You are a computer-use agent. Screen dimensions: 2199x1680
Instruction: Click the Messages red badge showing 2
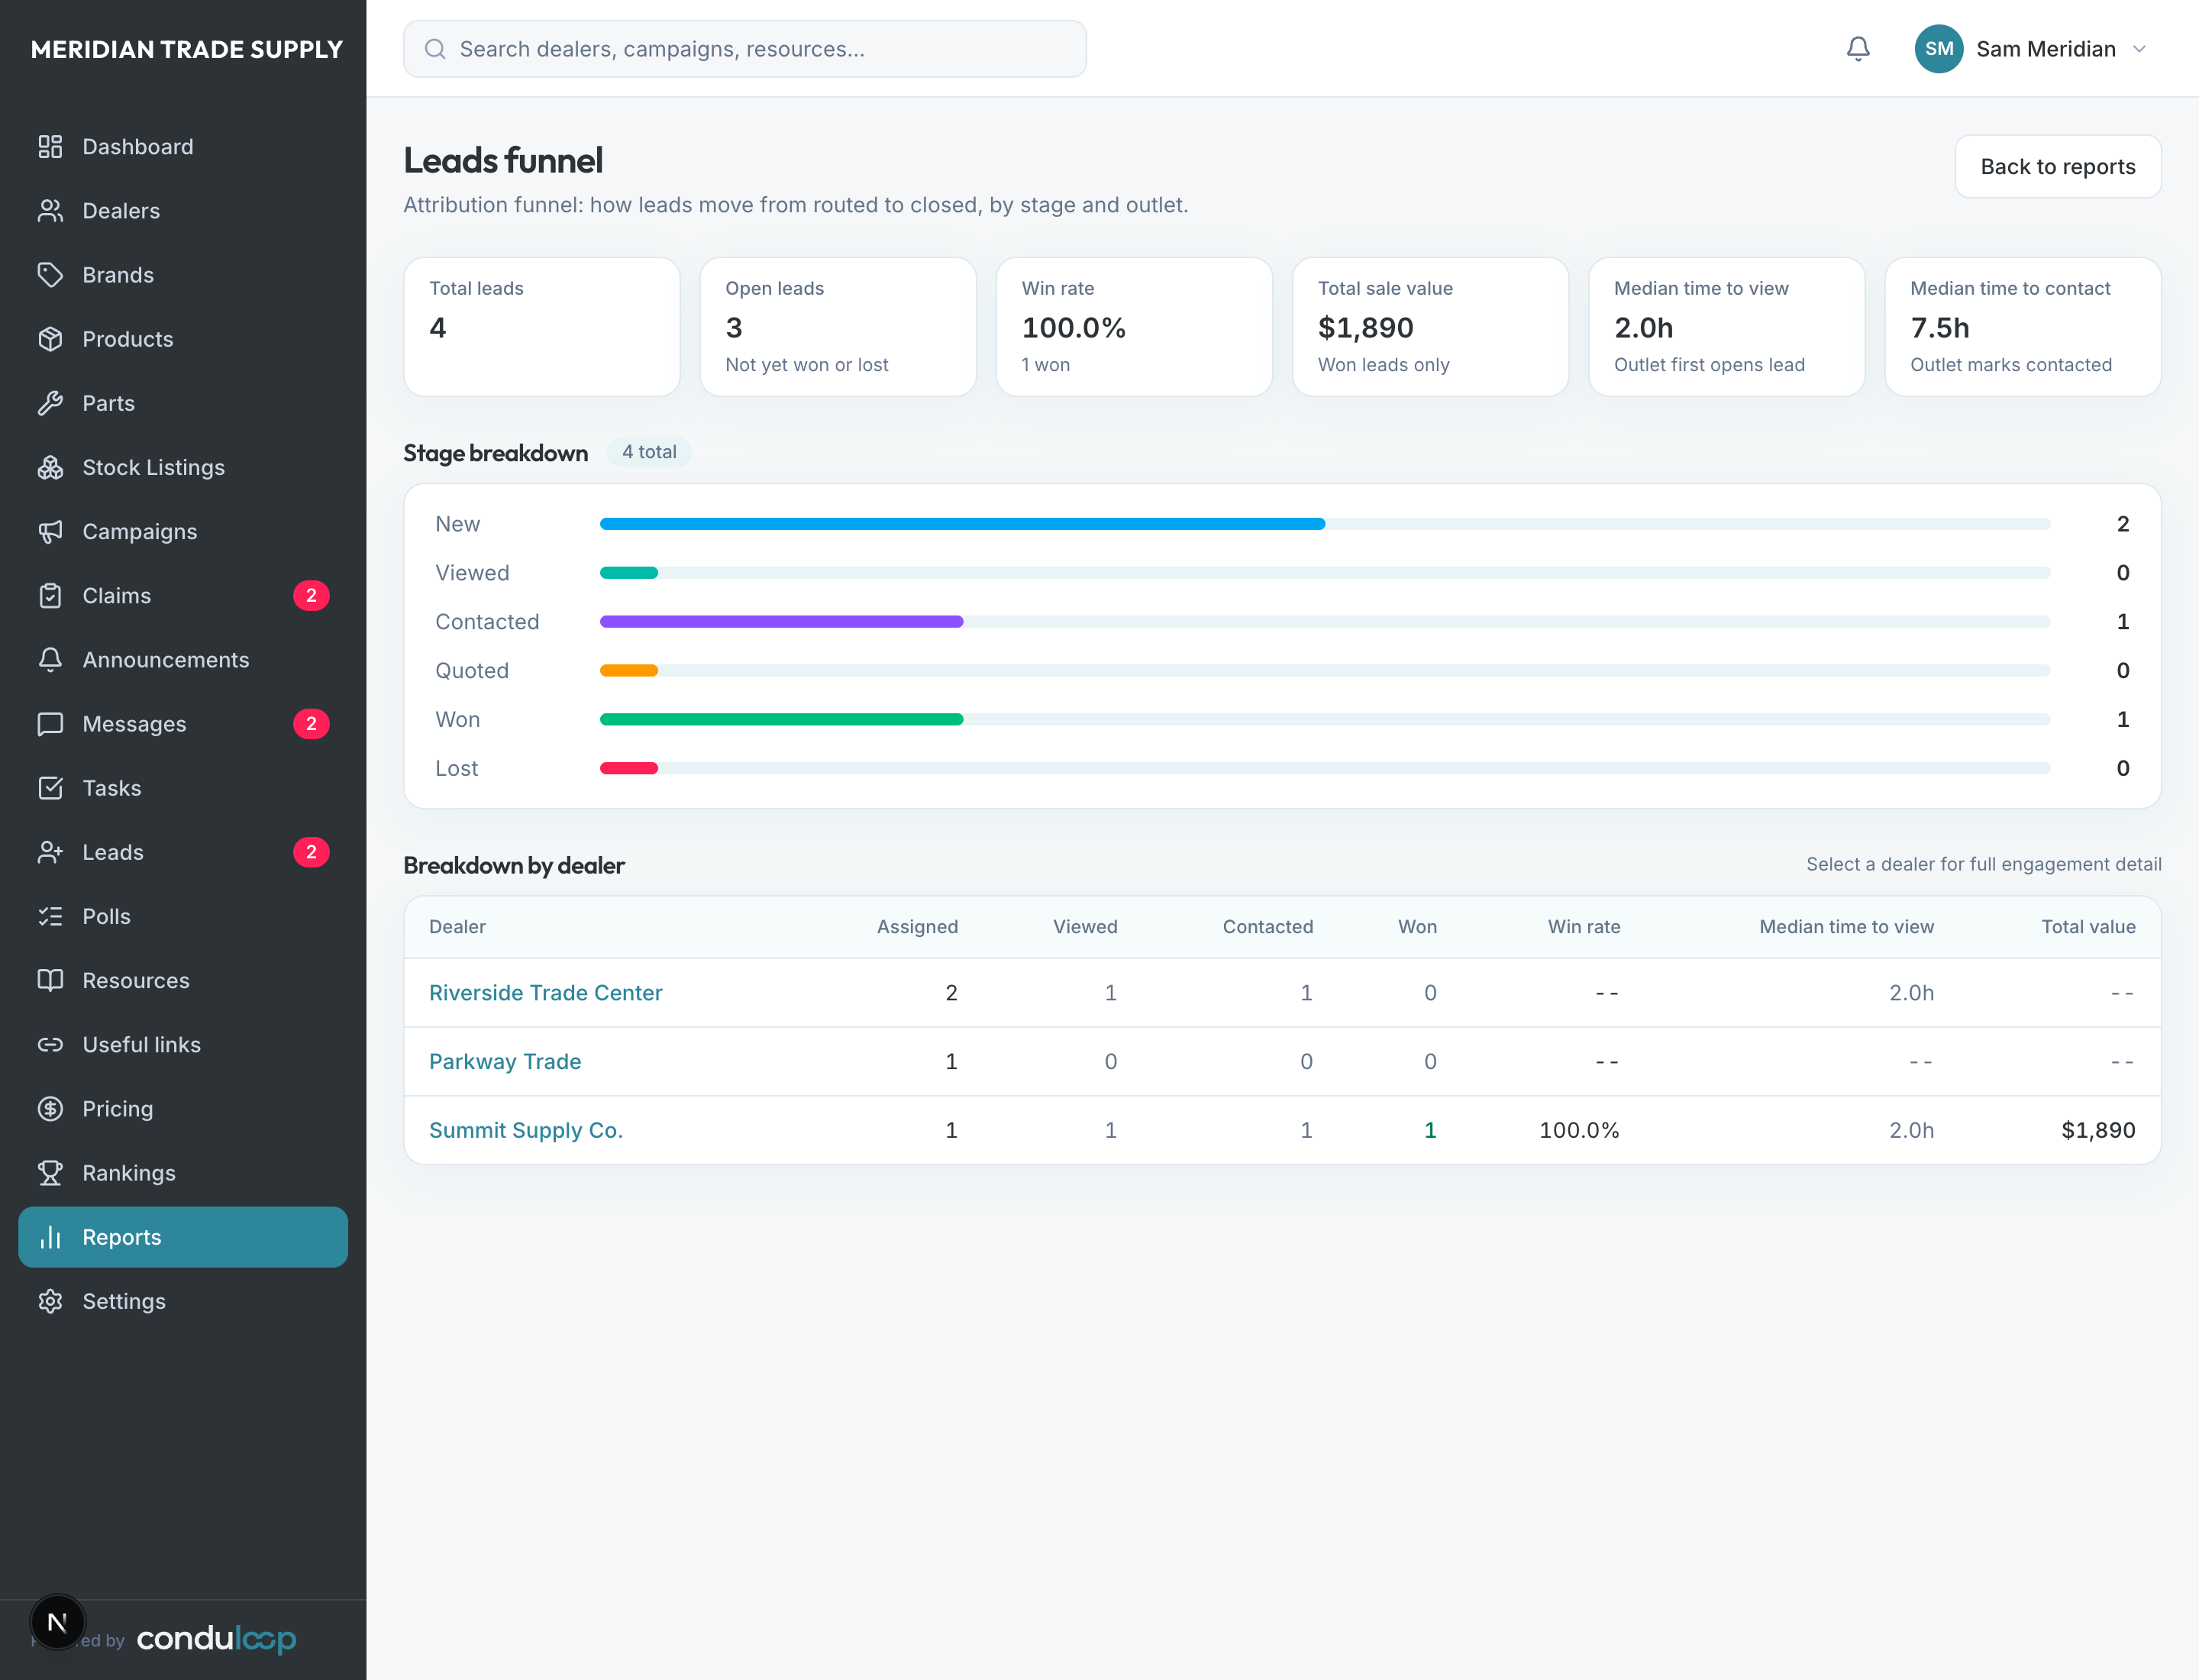(311, 724)
